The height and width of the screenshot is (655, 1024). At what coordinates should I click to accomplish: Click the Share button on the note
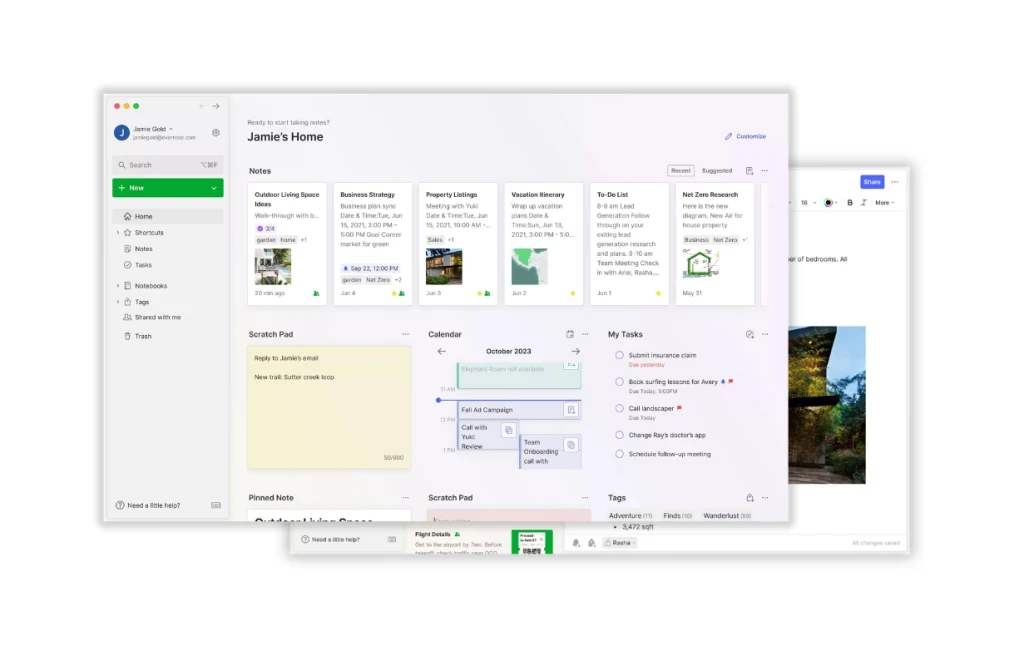pos(872,182)
